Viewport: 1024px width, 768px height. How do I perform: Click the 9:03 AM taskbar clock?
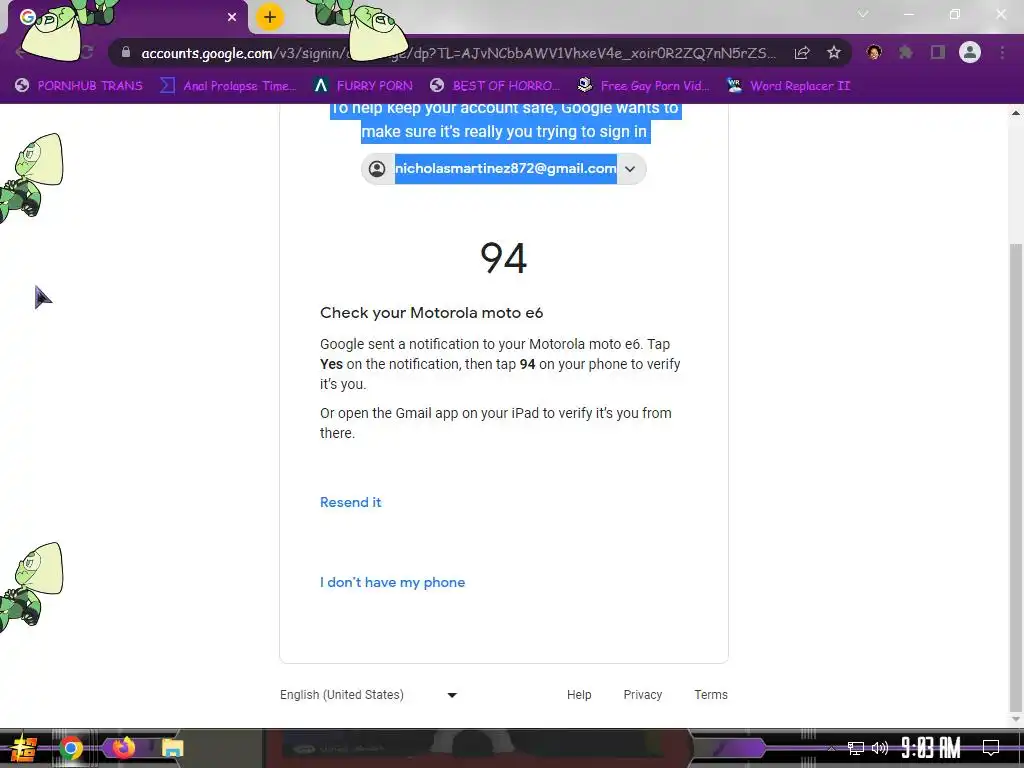[931, 748]
